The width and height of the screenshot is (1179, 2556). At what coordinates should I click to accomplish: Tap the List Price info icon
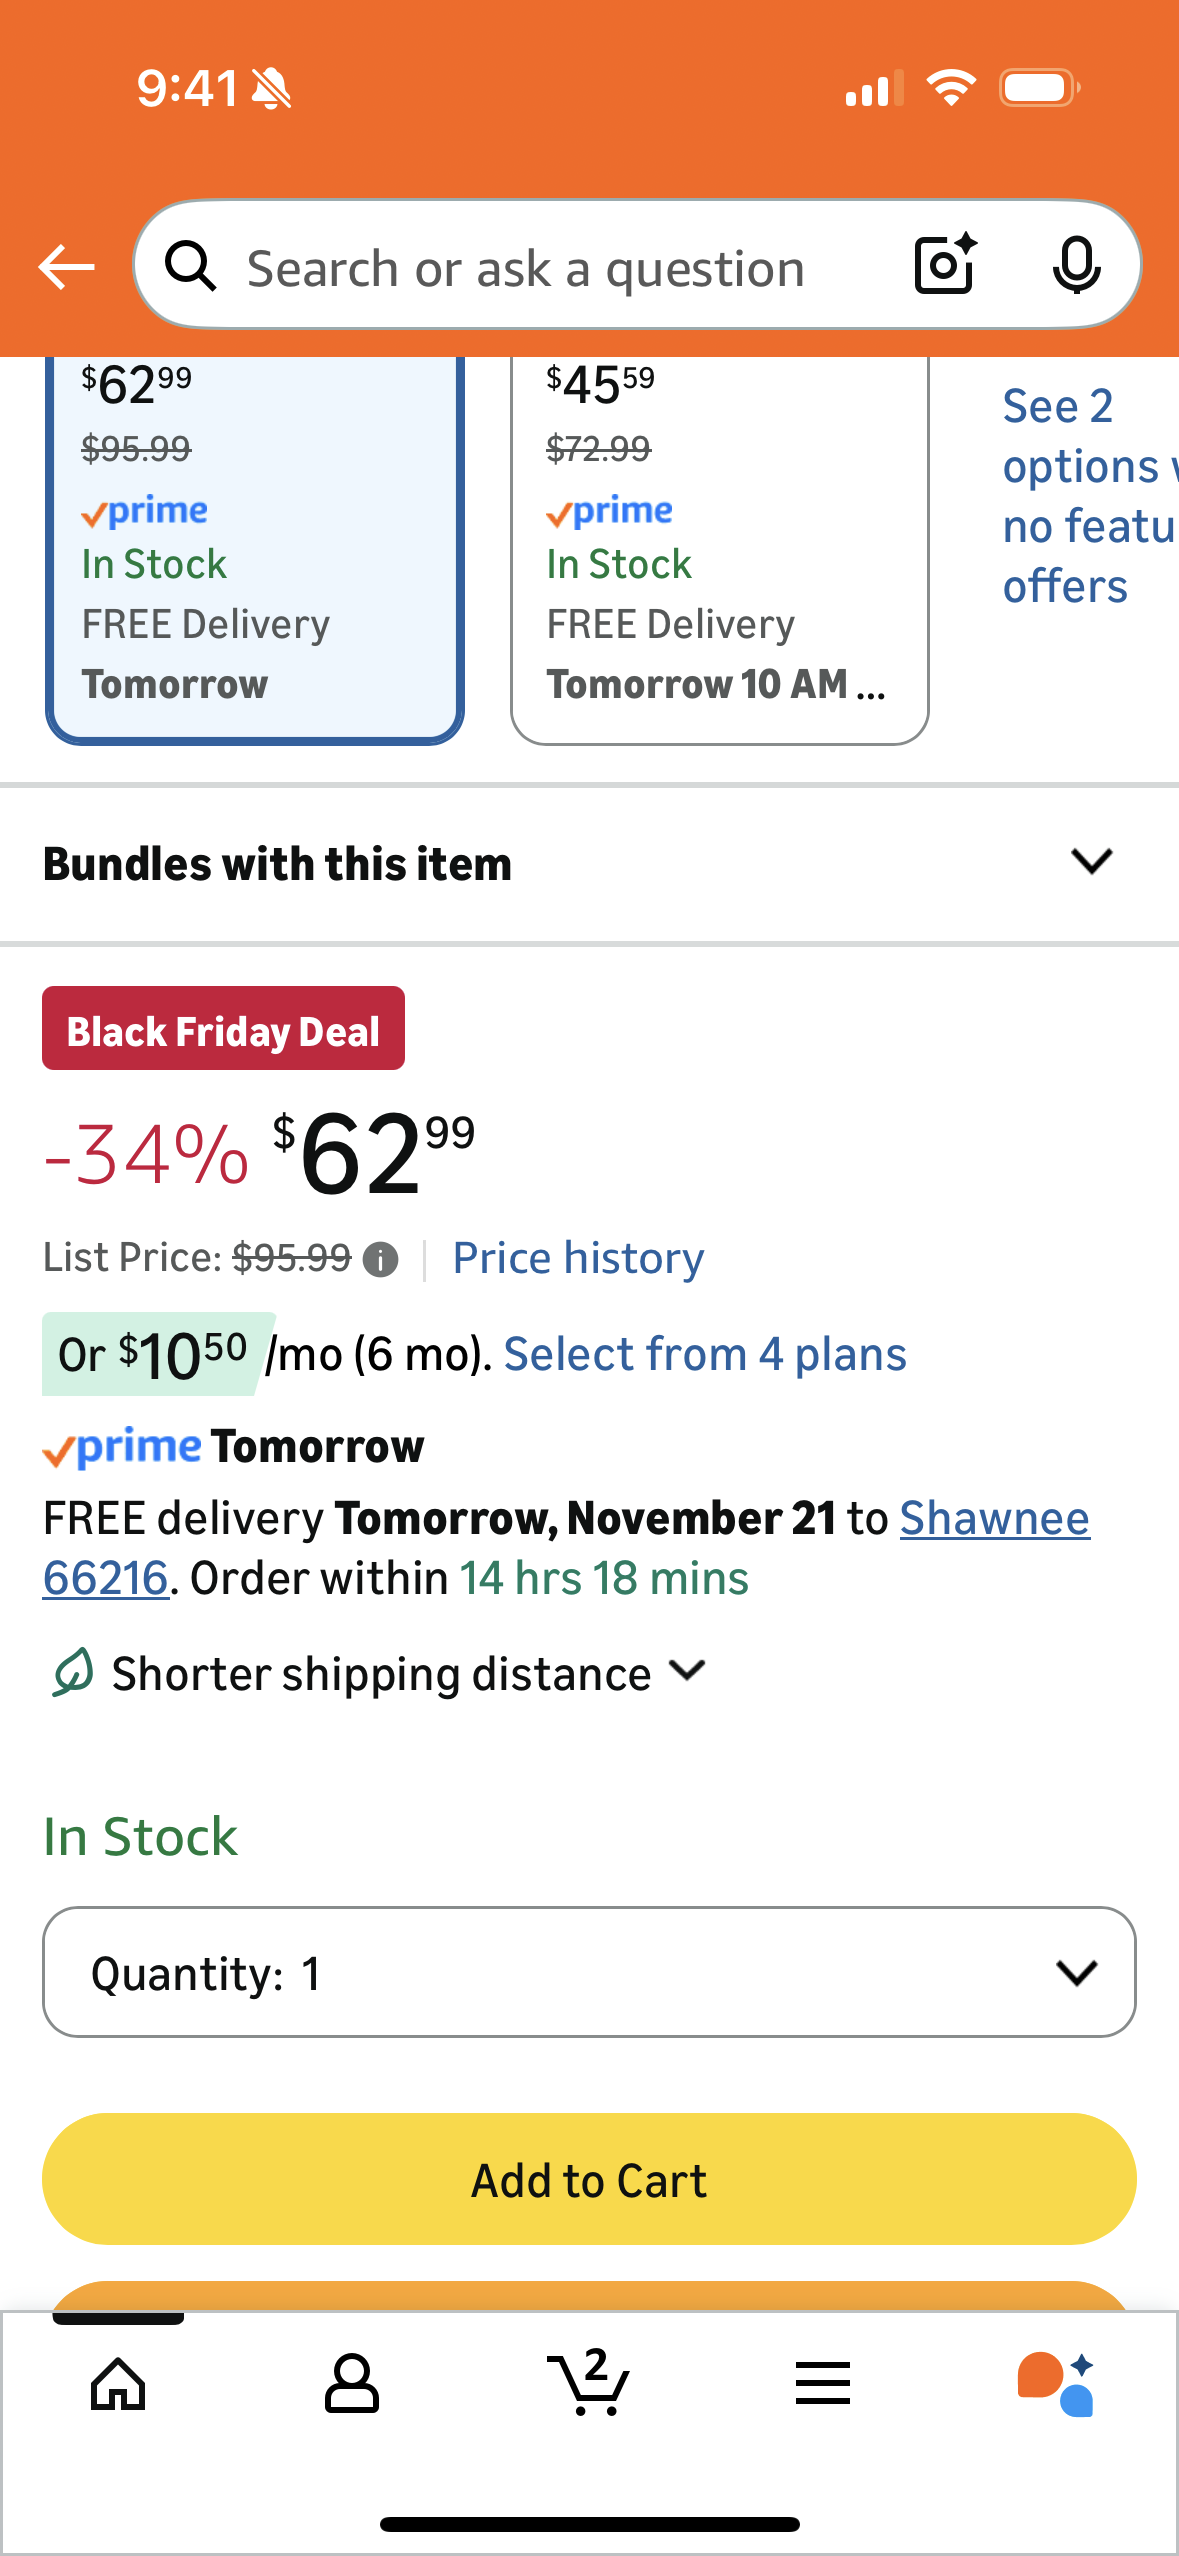(x=380, y=1260)
